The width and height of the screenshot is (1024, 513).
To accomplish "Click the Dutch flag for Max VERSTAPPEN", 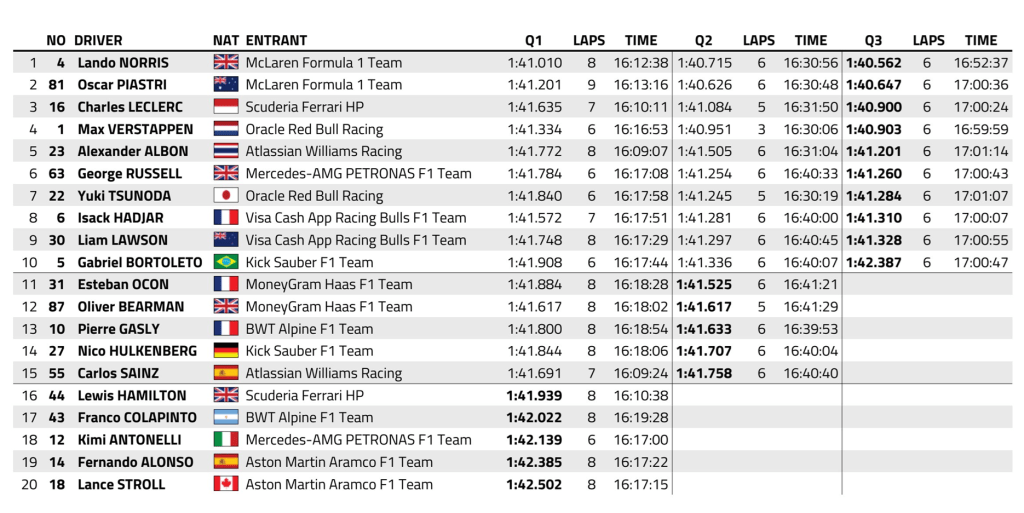I will [x=226, y=129].
